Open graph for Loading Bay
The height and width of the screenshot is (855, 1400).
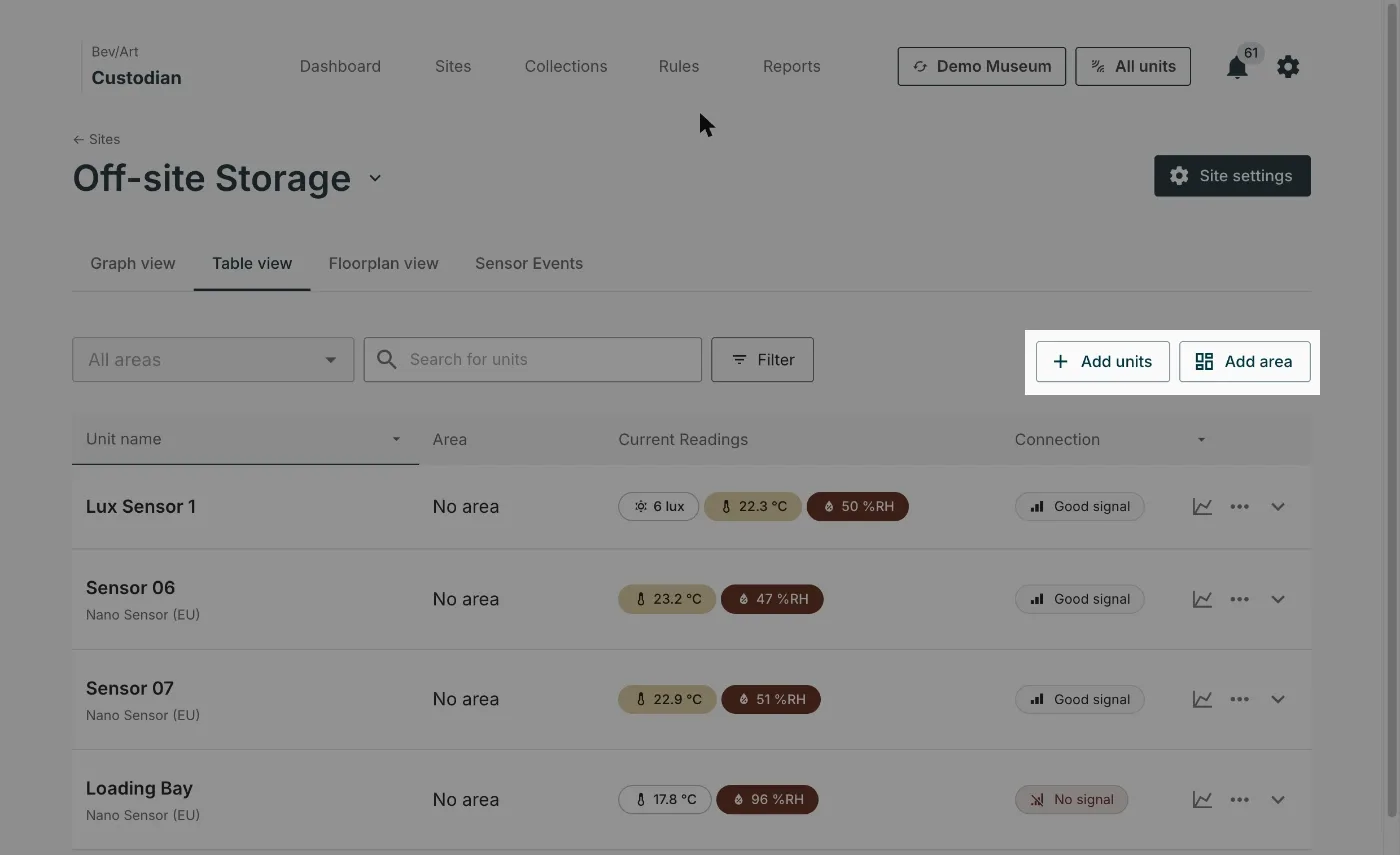(1202, 800)
